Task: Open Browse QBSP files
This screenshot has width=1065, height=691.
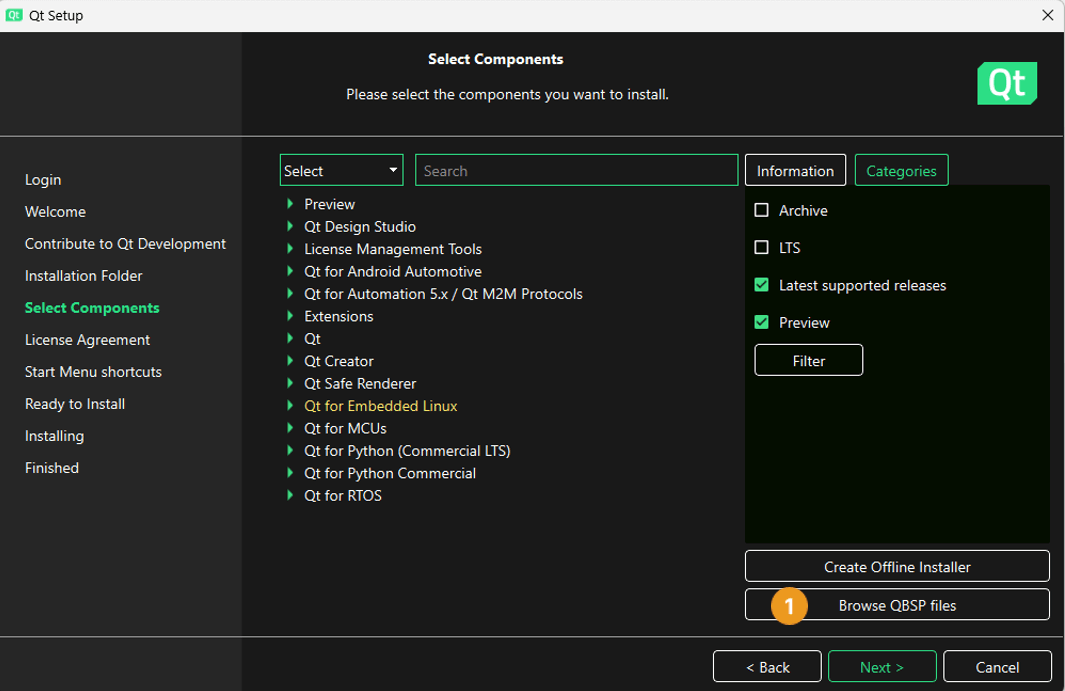Action: 896,605
